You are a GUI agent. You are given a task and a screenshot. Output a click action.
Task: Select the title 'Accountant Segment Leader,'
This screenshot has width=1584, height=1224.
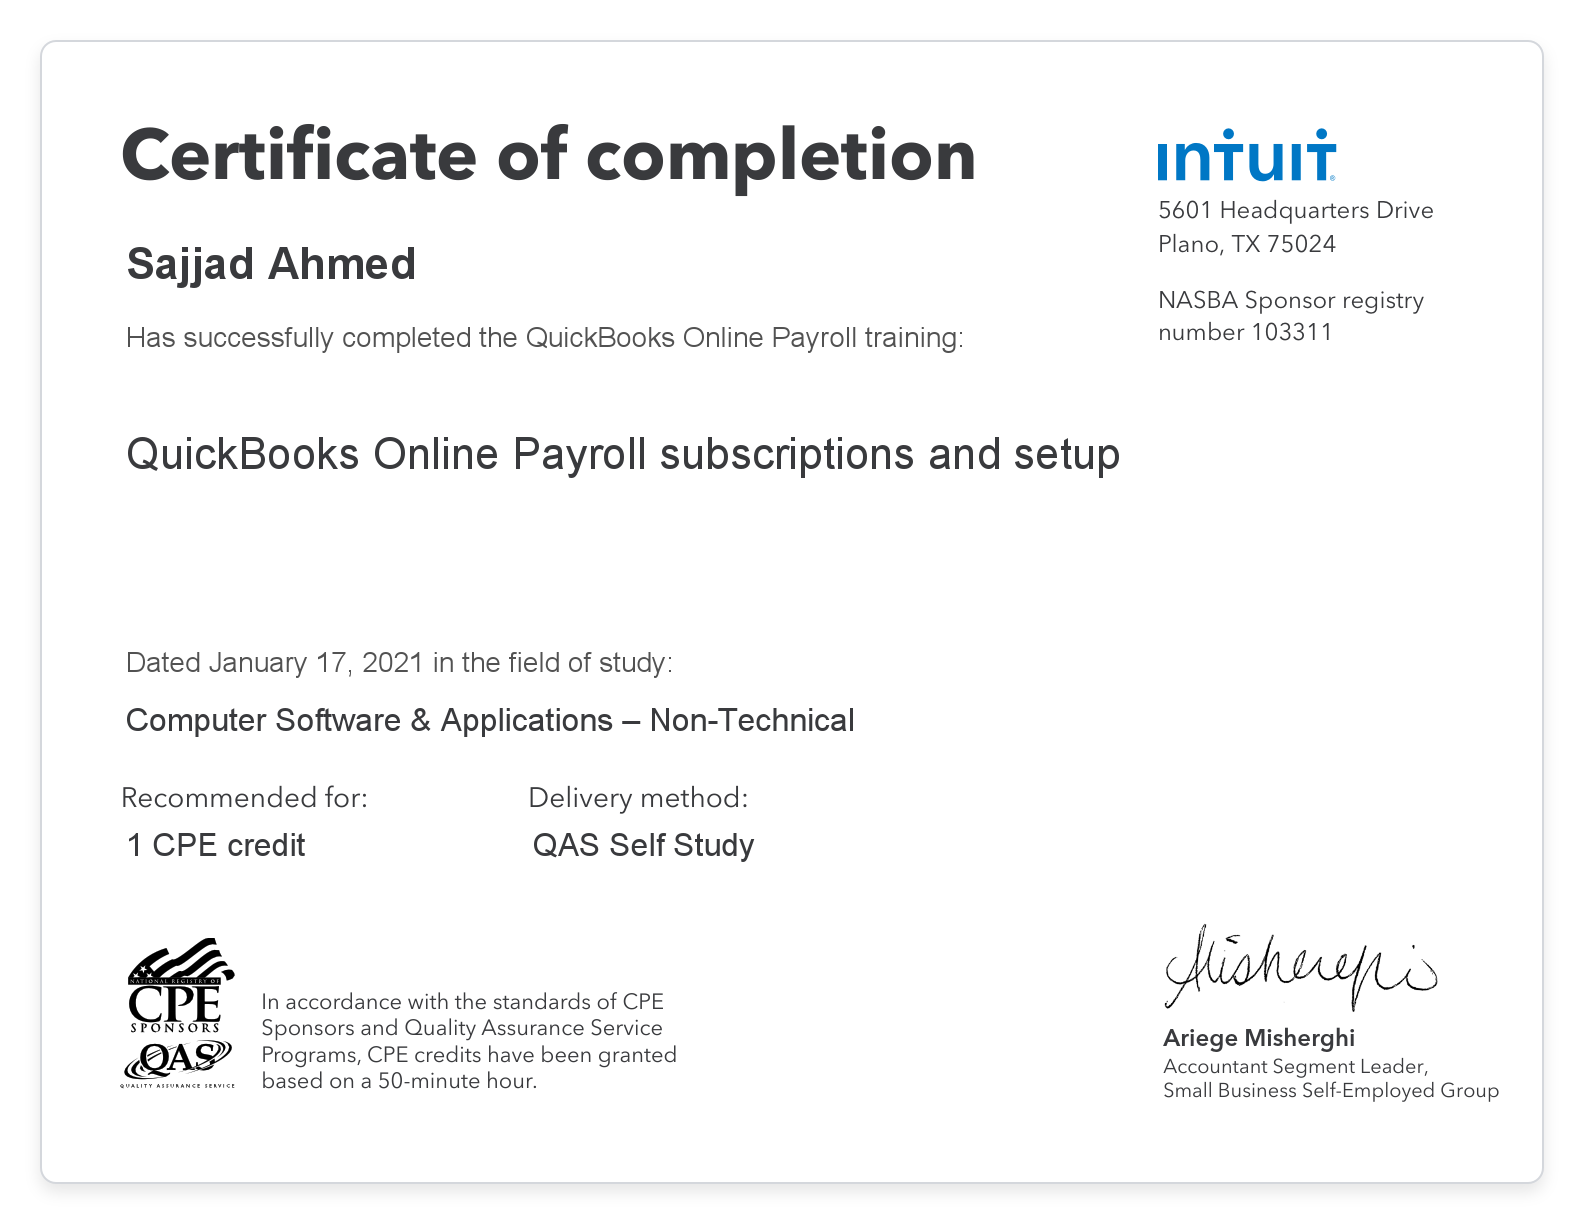(x=1296, y=1066)
